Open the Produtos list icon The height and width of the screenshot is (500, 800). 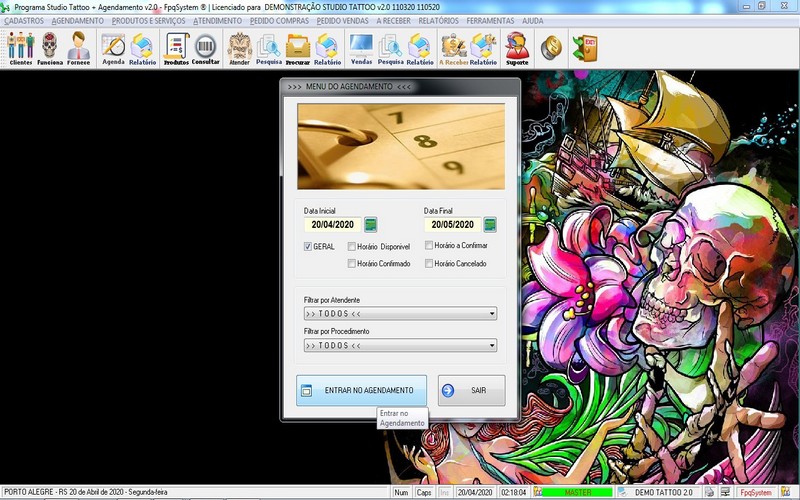point(176,48)
